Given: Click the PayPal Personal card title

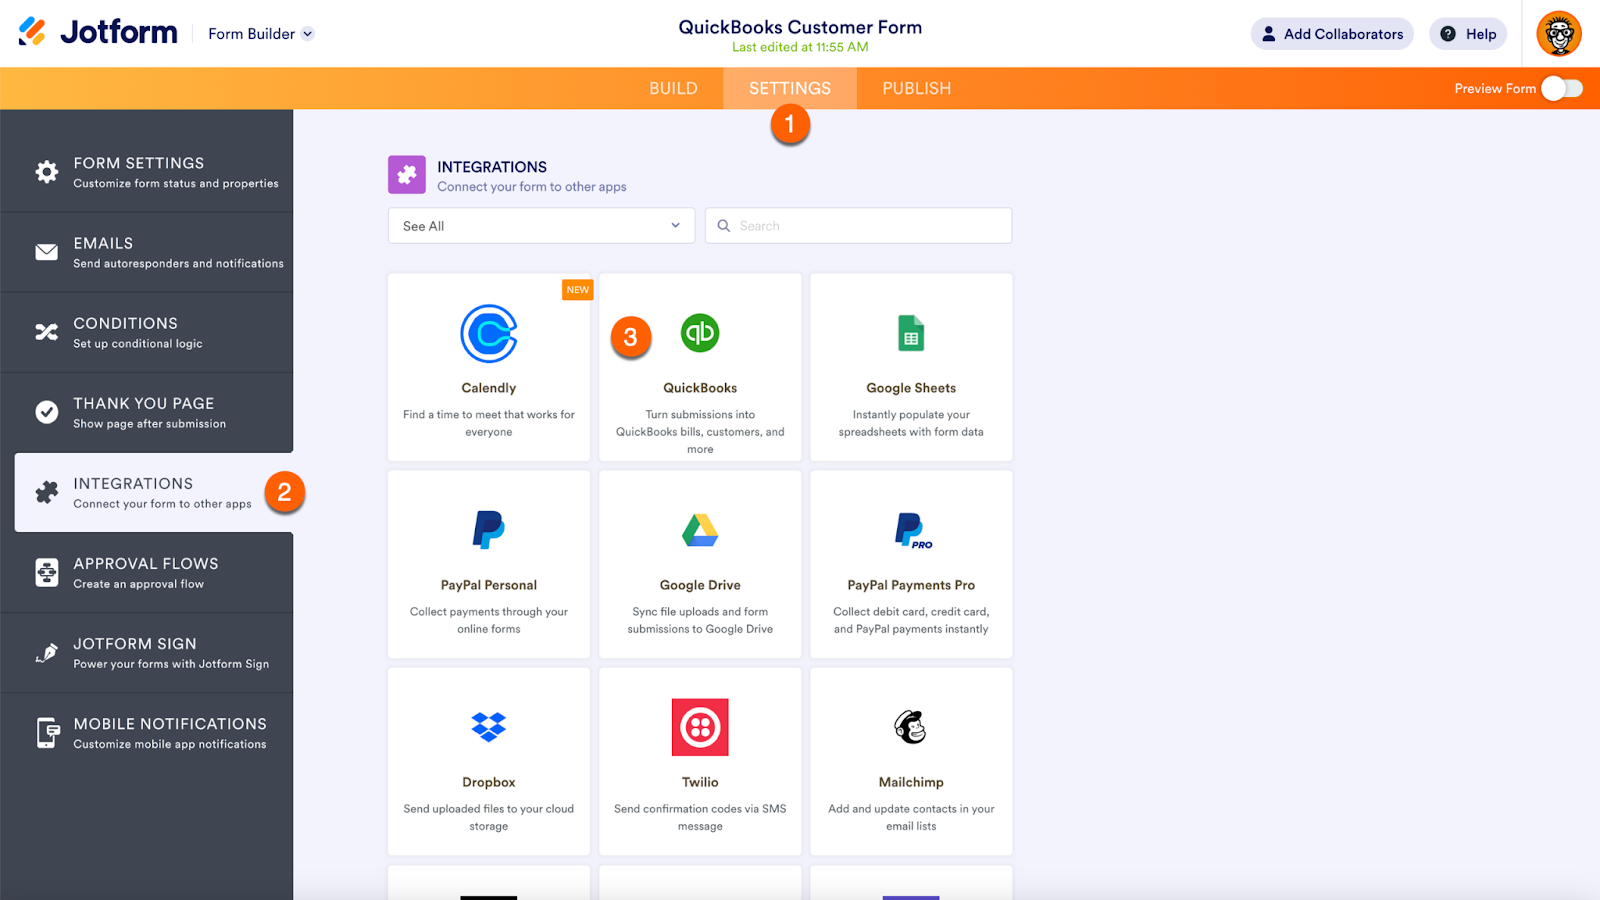Looking at the screenshot, I should (x=489, y=585).
